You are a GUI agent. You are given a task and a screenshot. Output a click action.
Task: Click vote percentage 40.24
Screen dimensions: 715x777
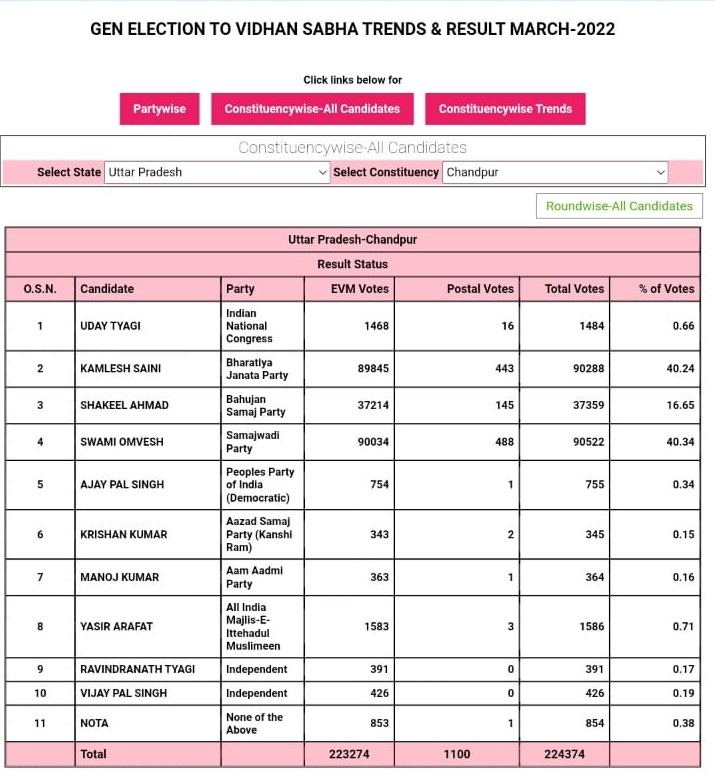tap(680, 369)
